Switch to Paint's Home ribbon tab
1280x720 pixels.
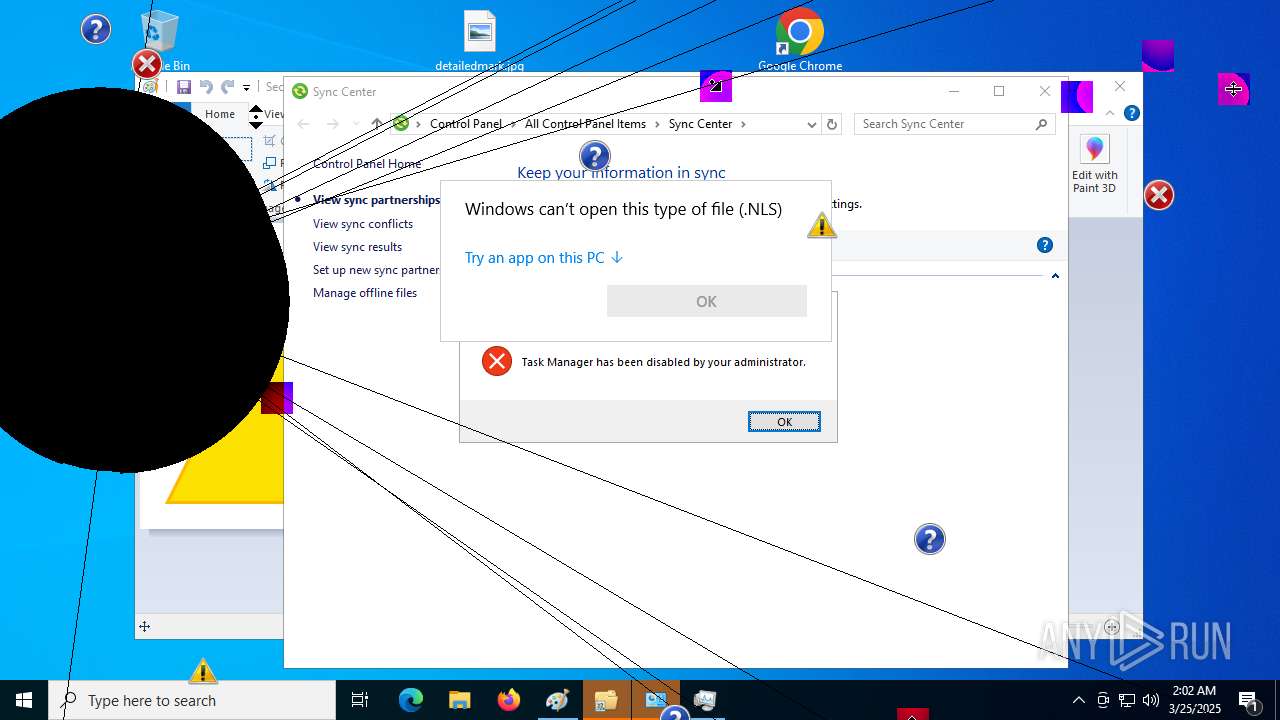point(220,114)
